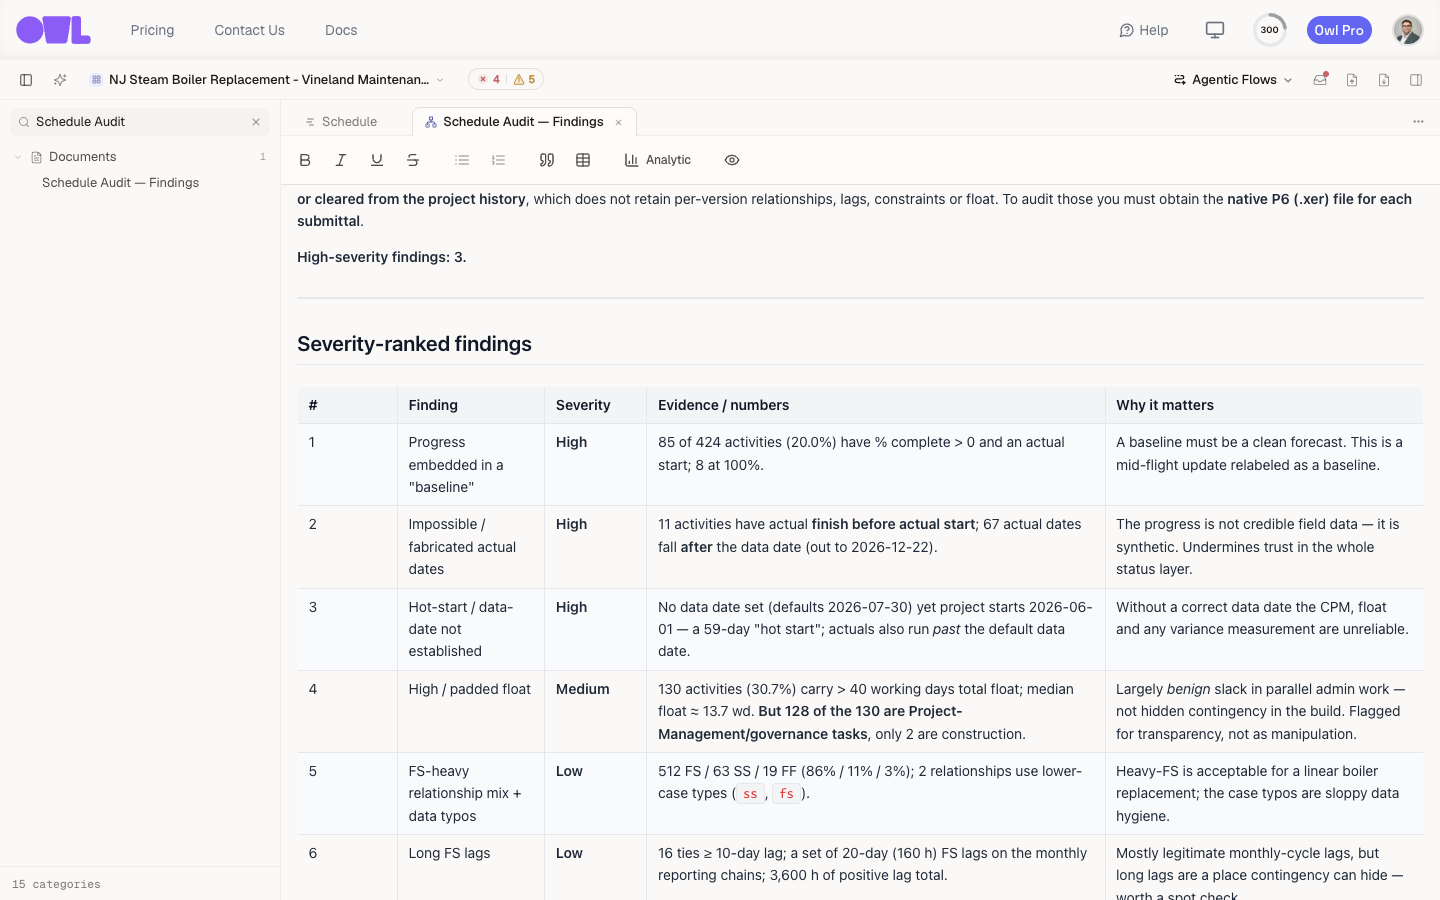Screen dimensions: 1440x900
Task: Click the "Hot-start / data-date not established" cell
Action: pos(470,629)
